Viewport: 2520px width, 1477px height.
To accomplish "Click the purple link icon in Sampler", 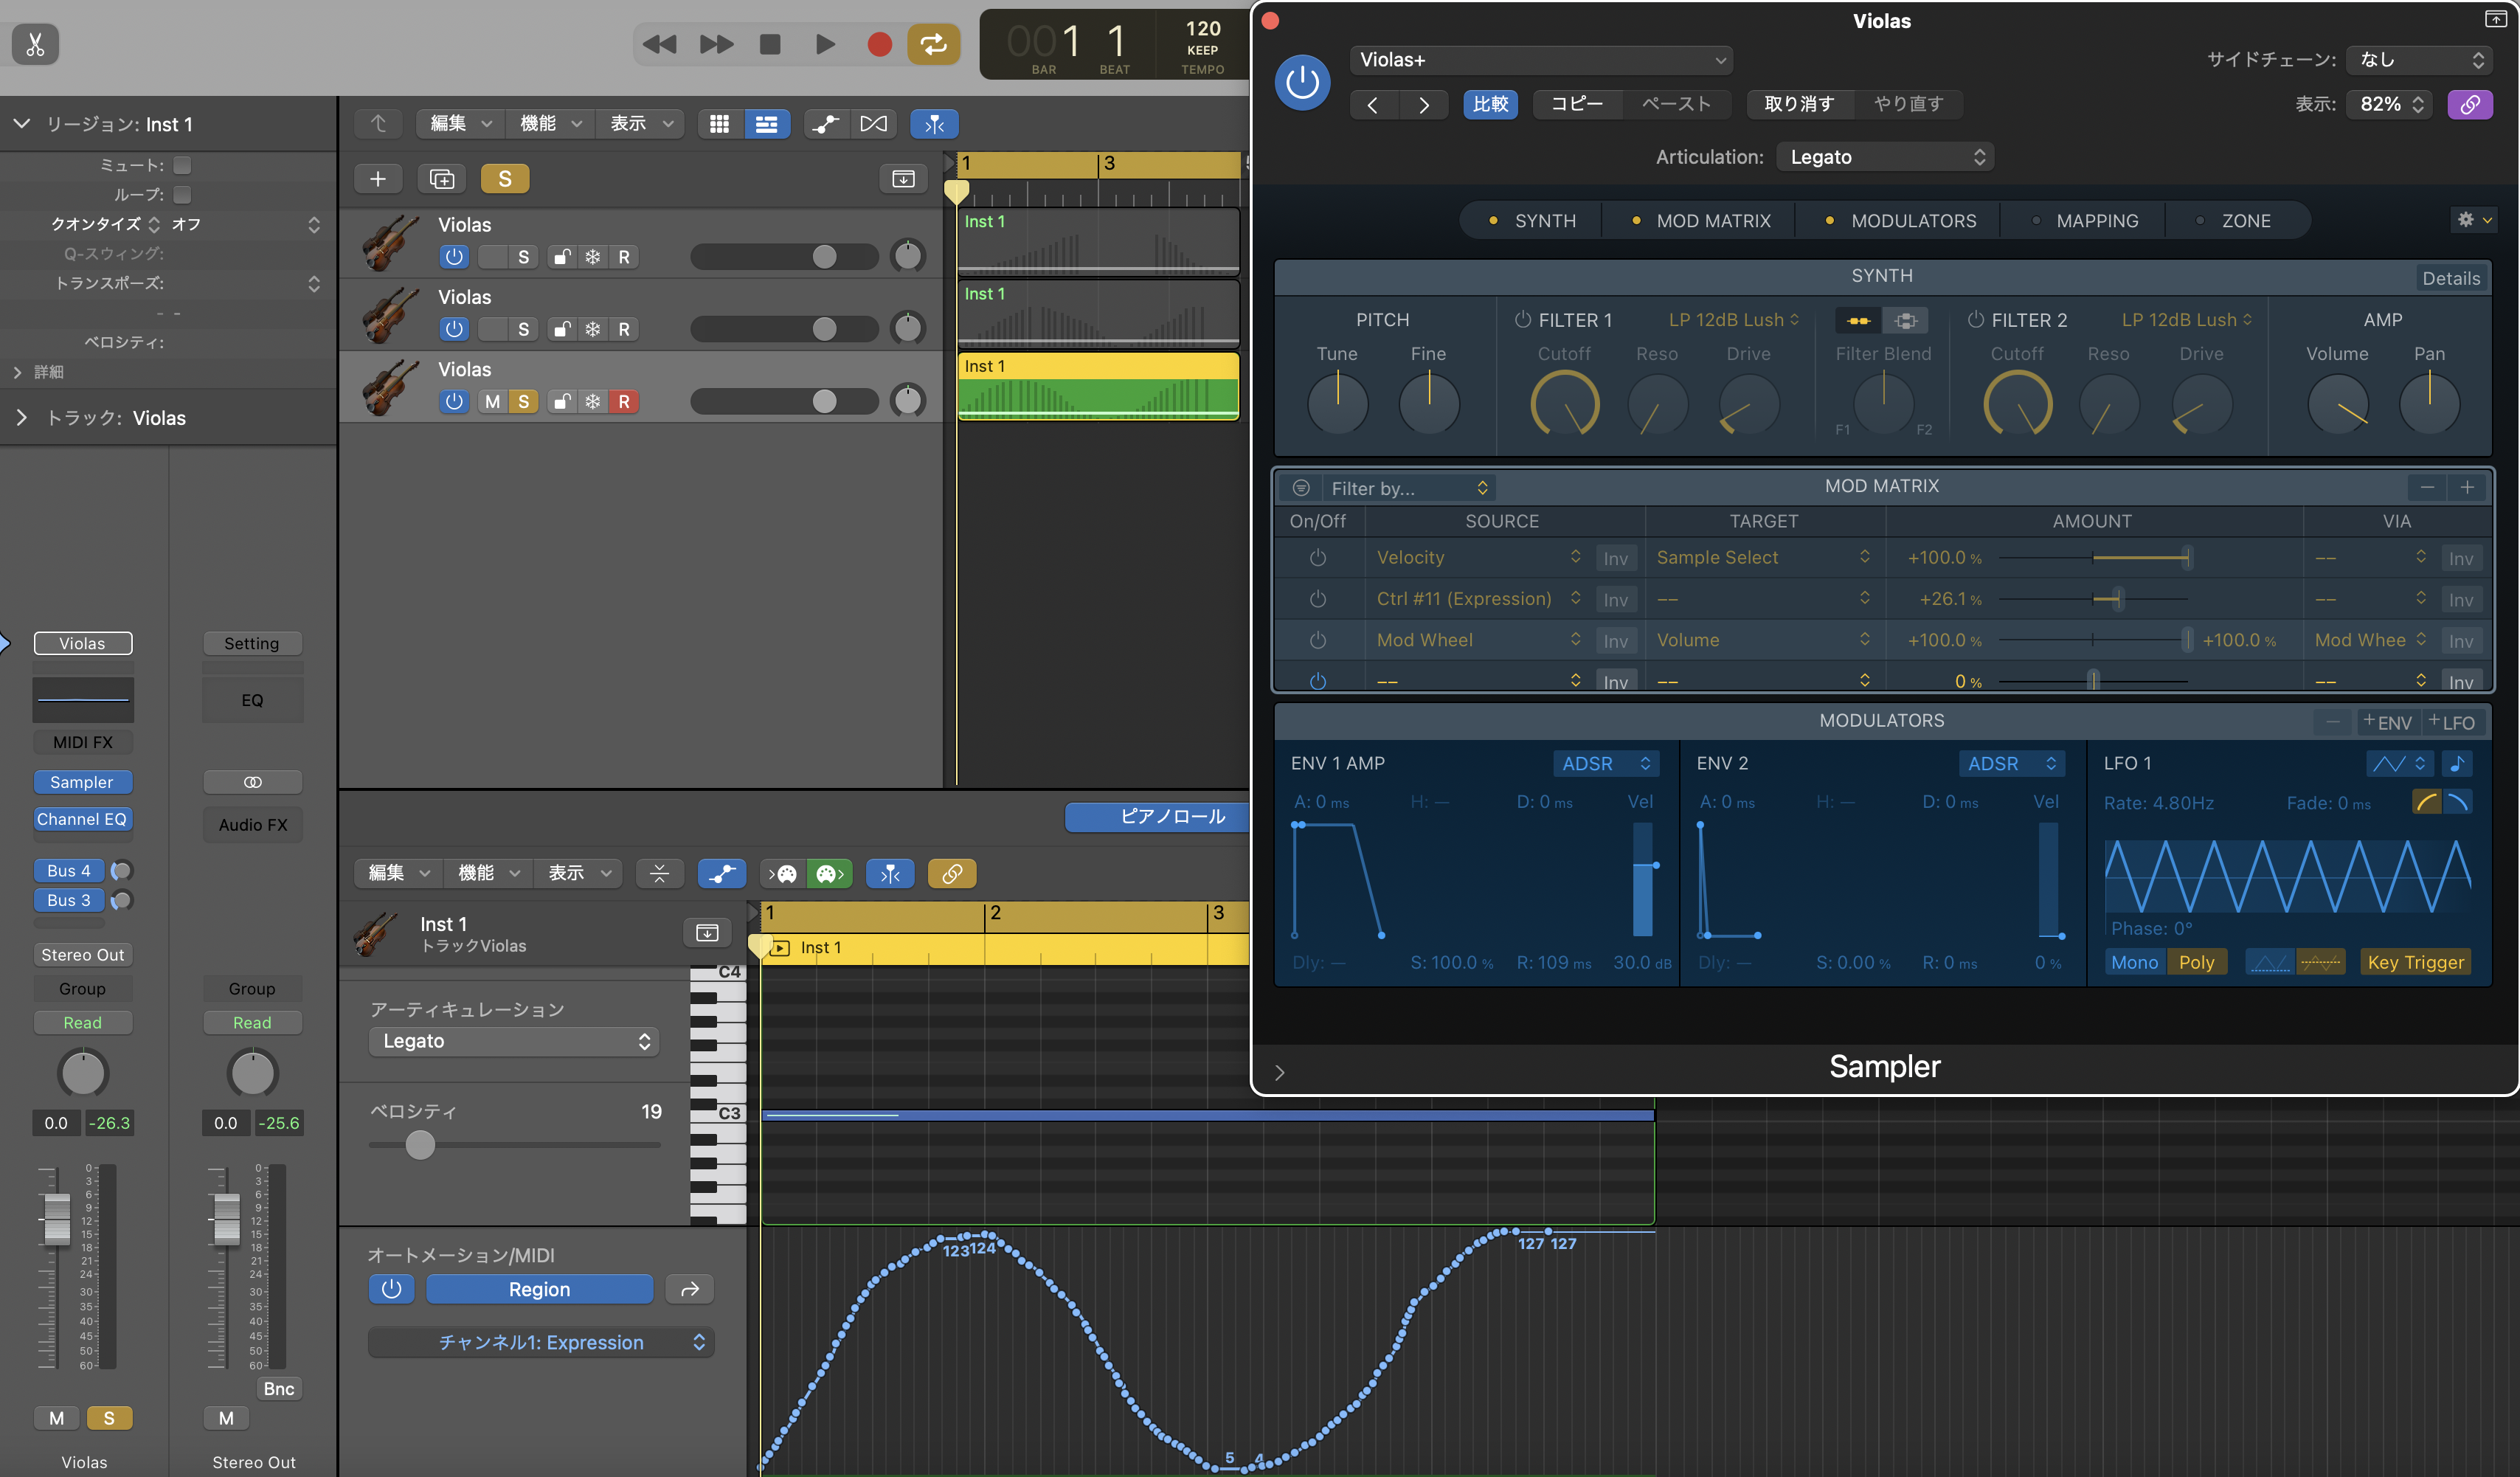I will click(2469, 104).
